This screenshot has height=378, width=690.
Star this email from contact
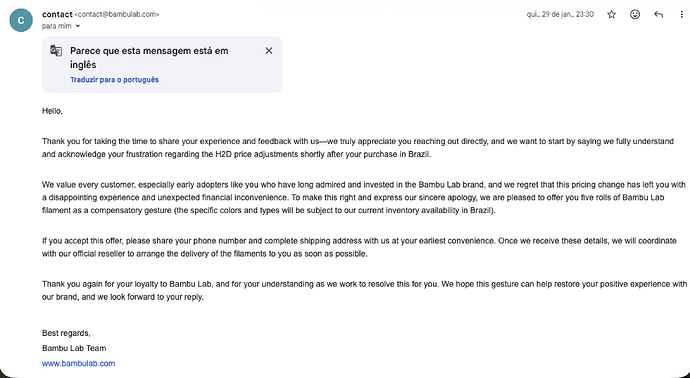(x=612, y=15)
